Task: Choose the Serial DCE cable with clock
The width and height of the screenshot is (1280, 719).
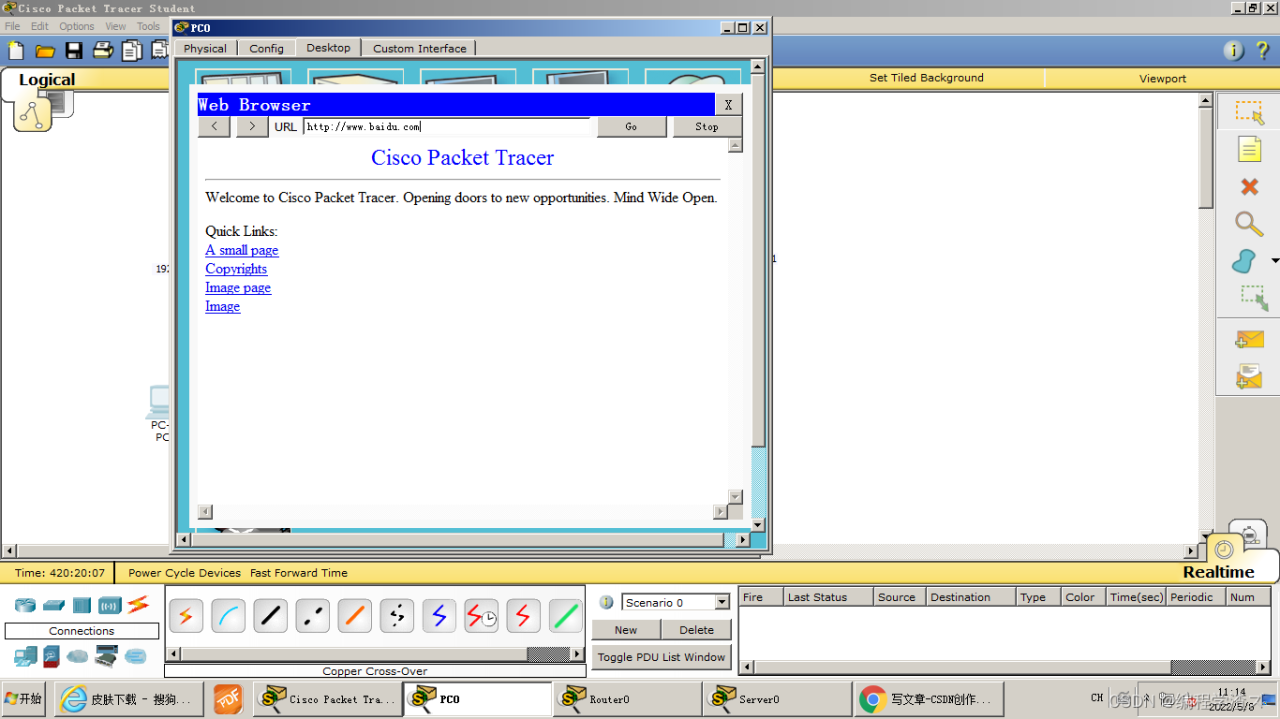Action: pyautogui.click(x=481, y=616)
